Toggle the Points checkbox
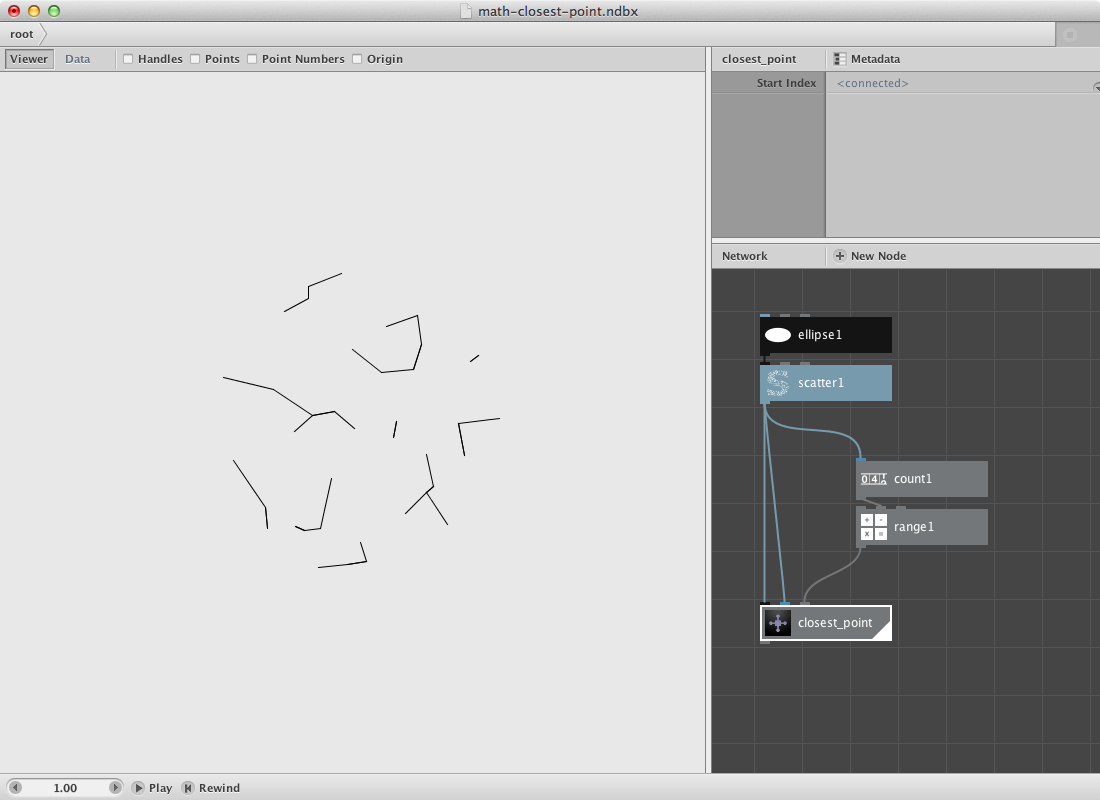The width and height of the screenshot is (1100, 800). [x=195, y=59]
